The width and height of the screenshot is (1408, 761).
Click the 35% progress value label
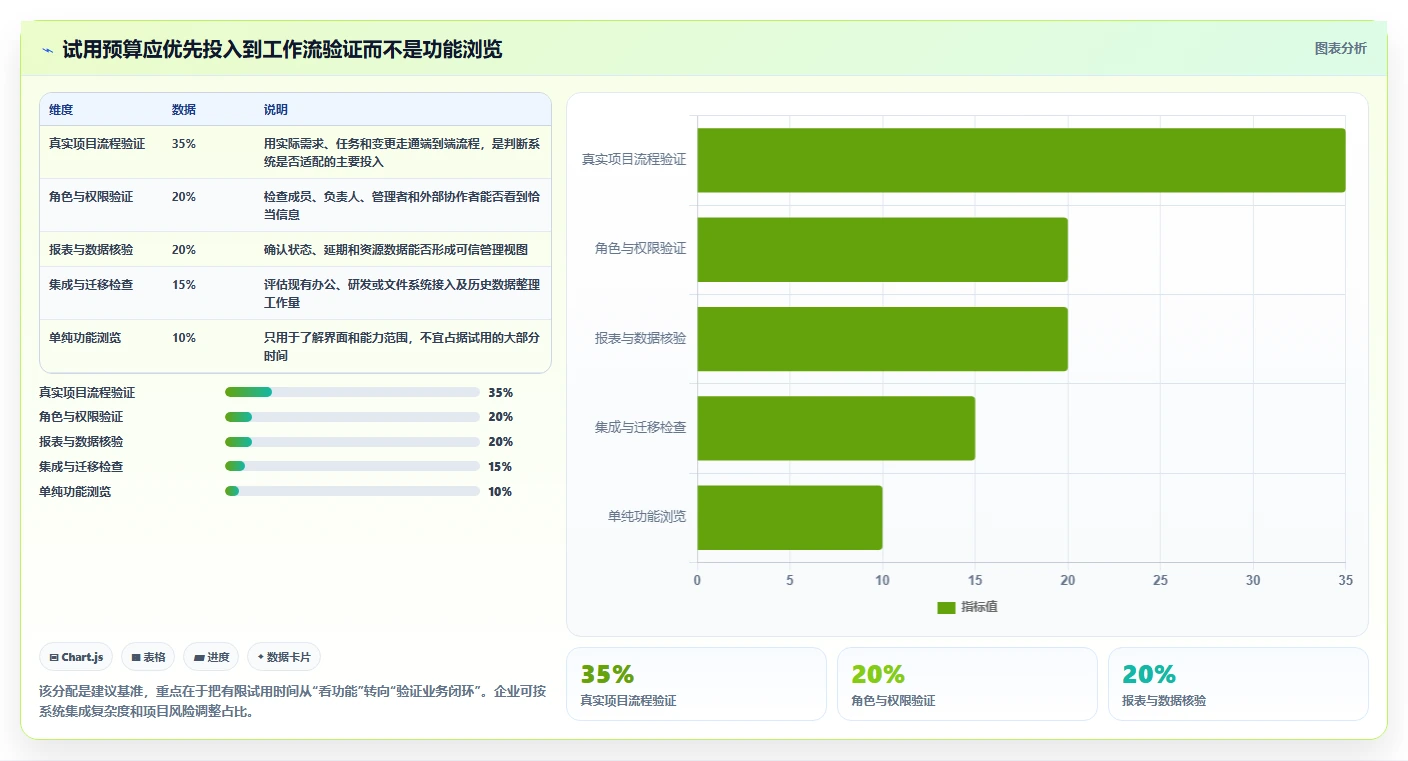tap(500, 393)
